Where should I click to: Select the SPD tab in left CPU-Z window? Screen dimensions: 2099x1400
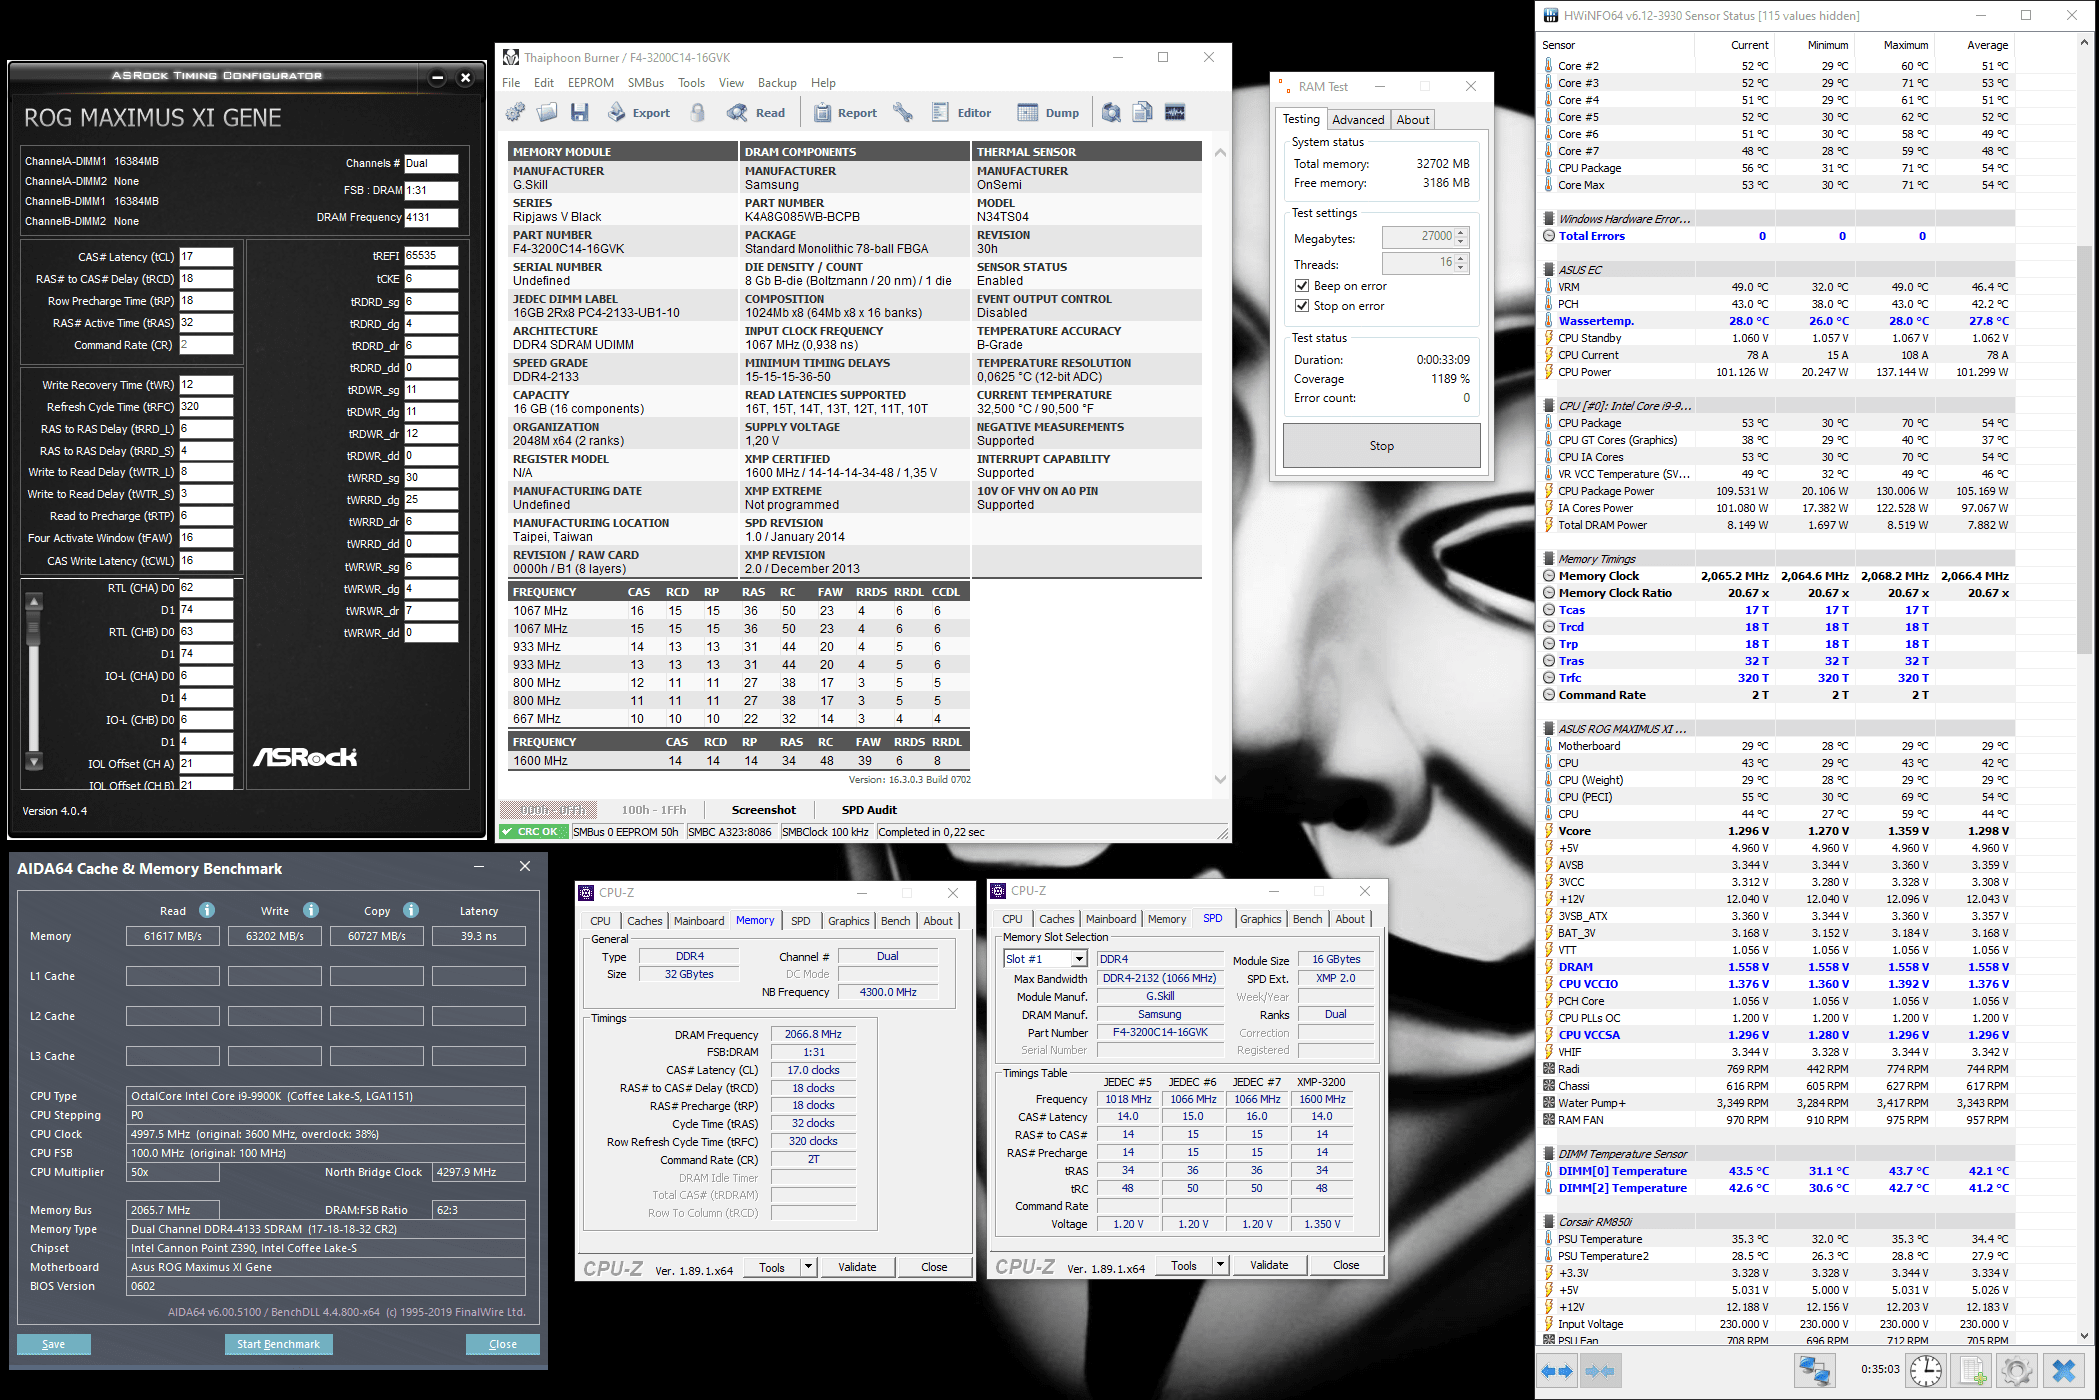pos(795,920)
